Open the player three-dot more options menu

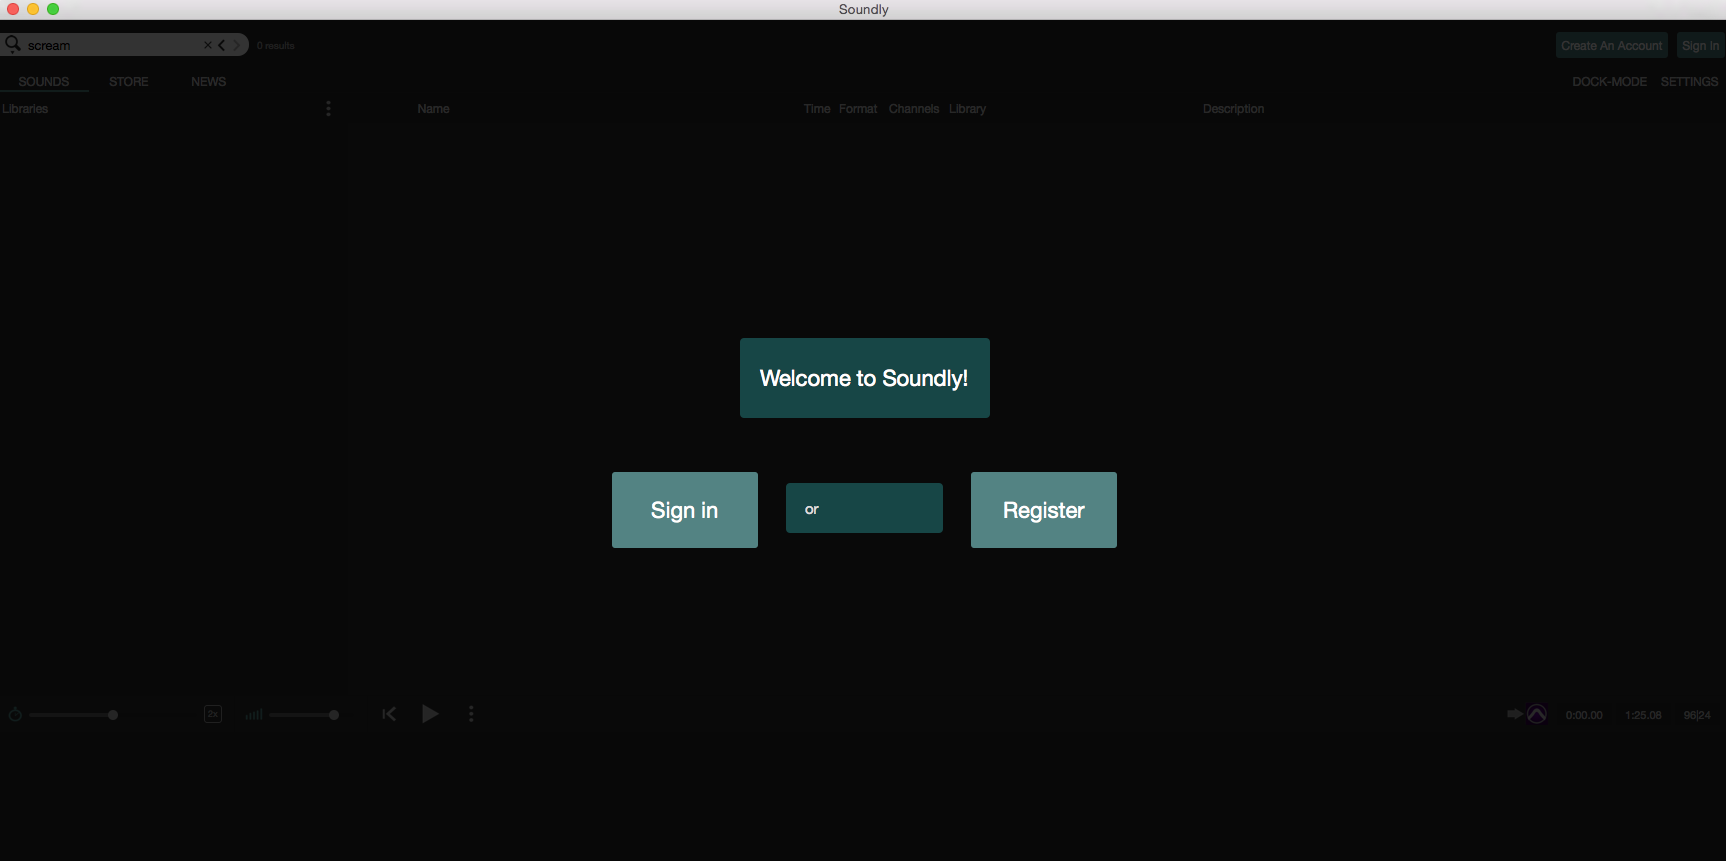coord(471,714)
